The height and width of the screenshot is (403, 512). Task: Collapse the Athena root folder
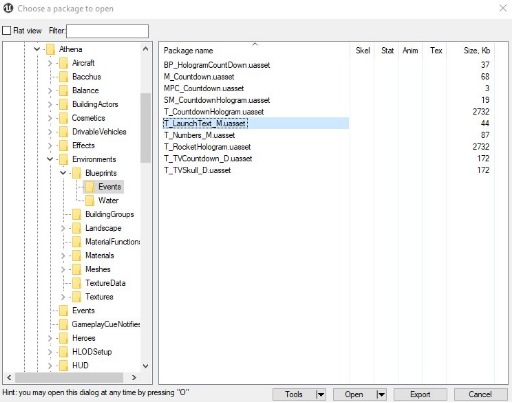37,49
